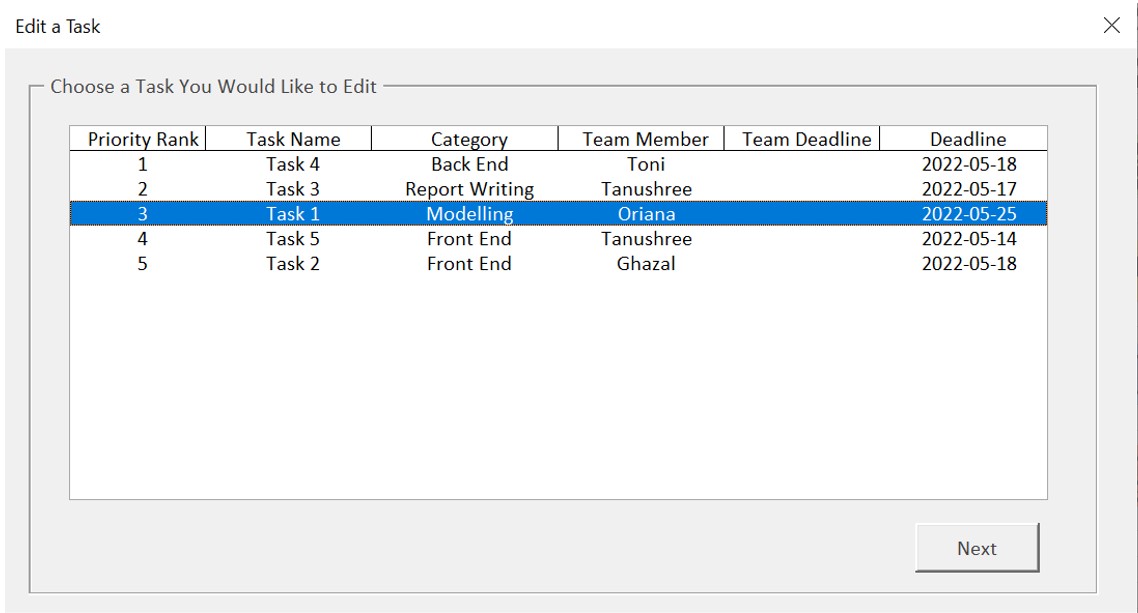Screen dimensions: 1138x613
Task: Click Tanushree next to Task 5
Action: click(644, 238)
